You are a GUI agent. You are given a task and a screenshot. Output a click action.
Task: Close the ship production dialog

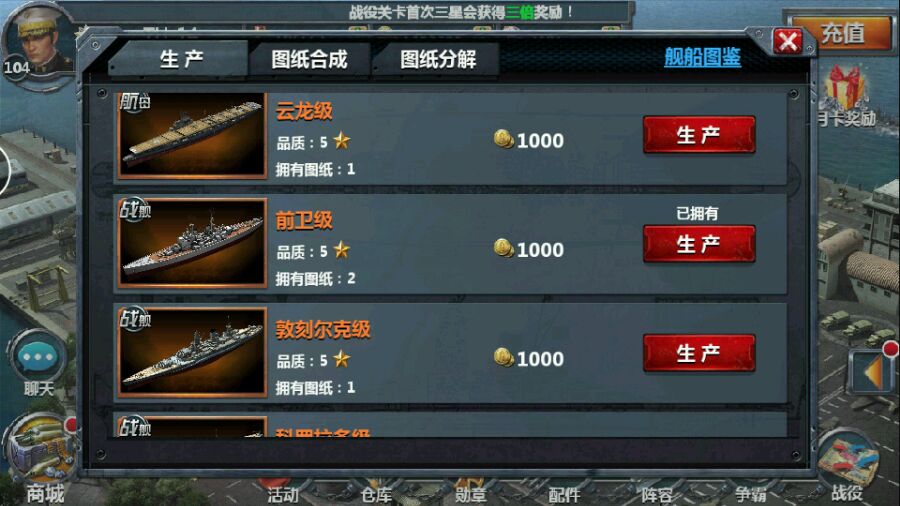coord(788,41)
